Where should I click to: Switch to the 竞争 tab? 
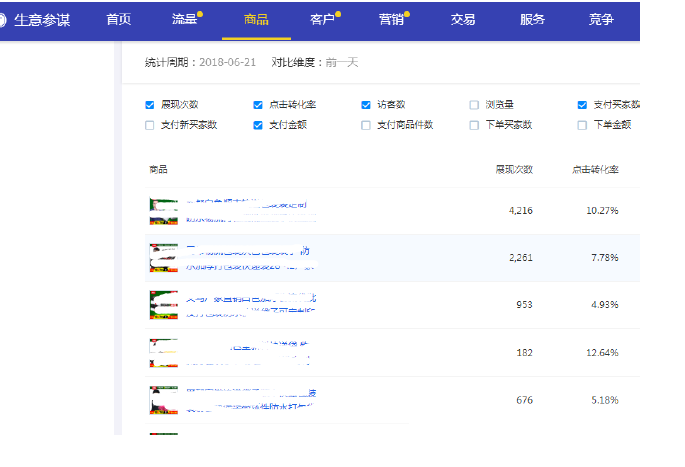tap(601, 20)
